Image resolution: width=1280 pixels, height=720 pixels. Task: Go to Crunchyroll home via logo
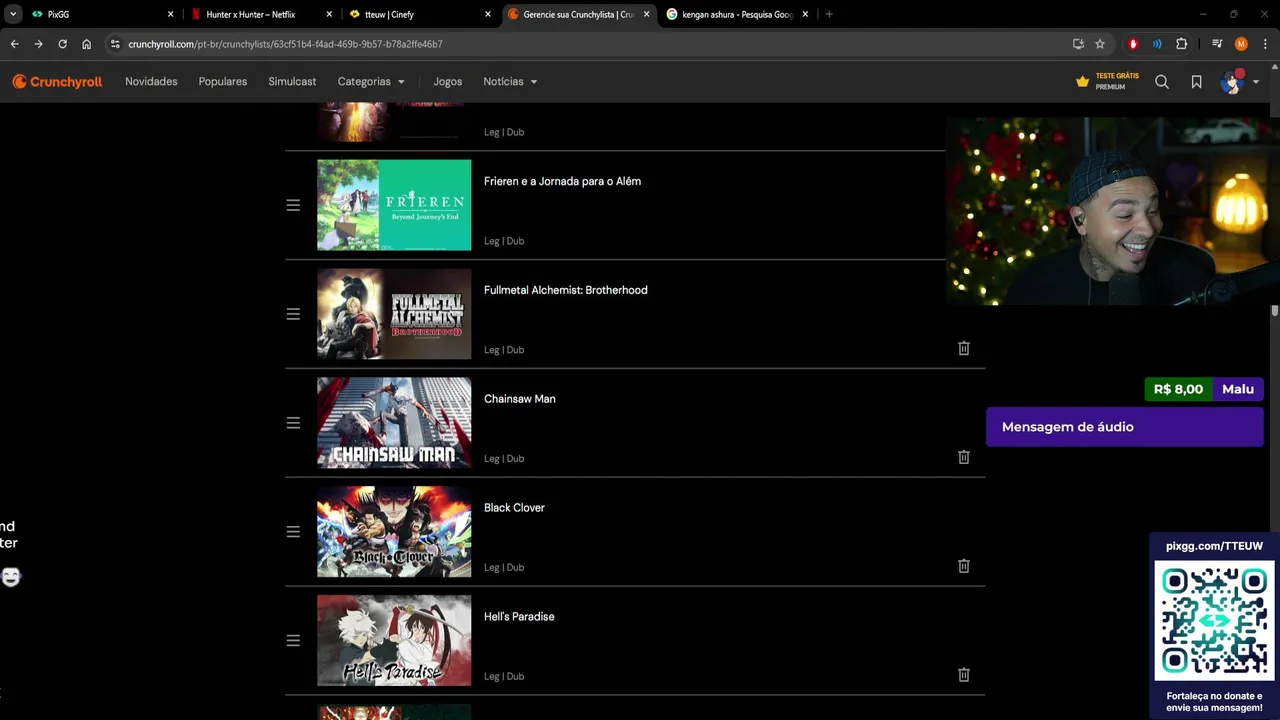[57, 82]
